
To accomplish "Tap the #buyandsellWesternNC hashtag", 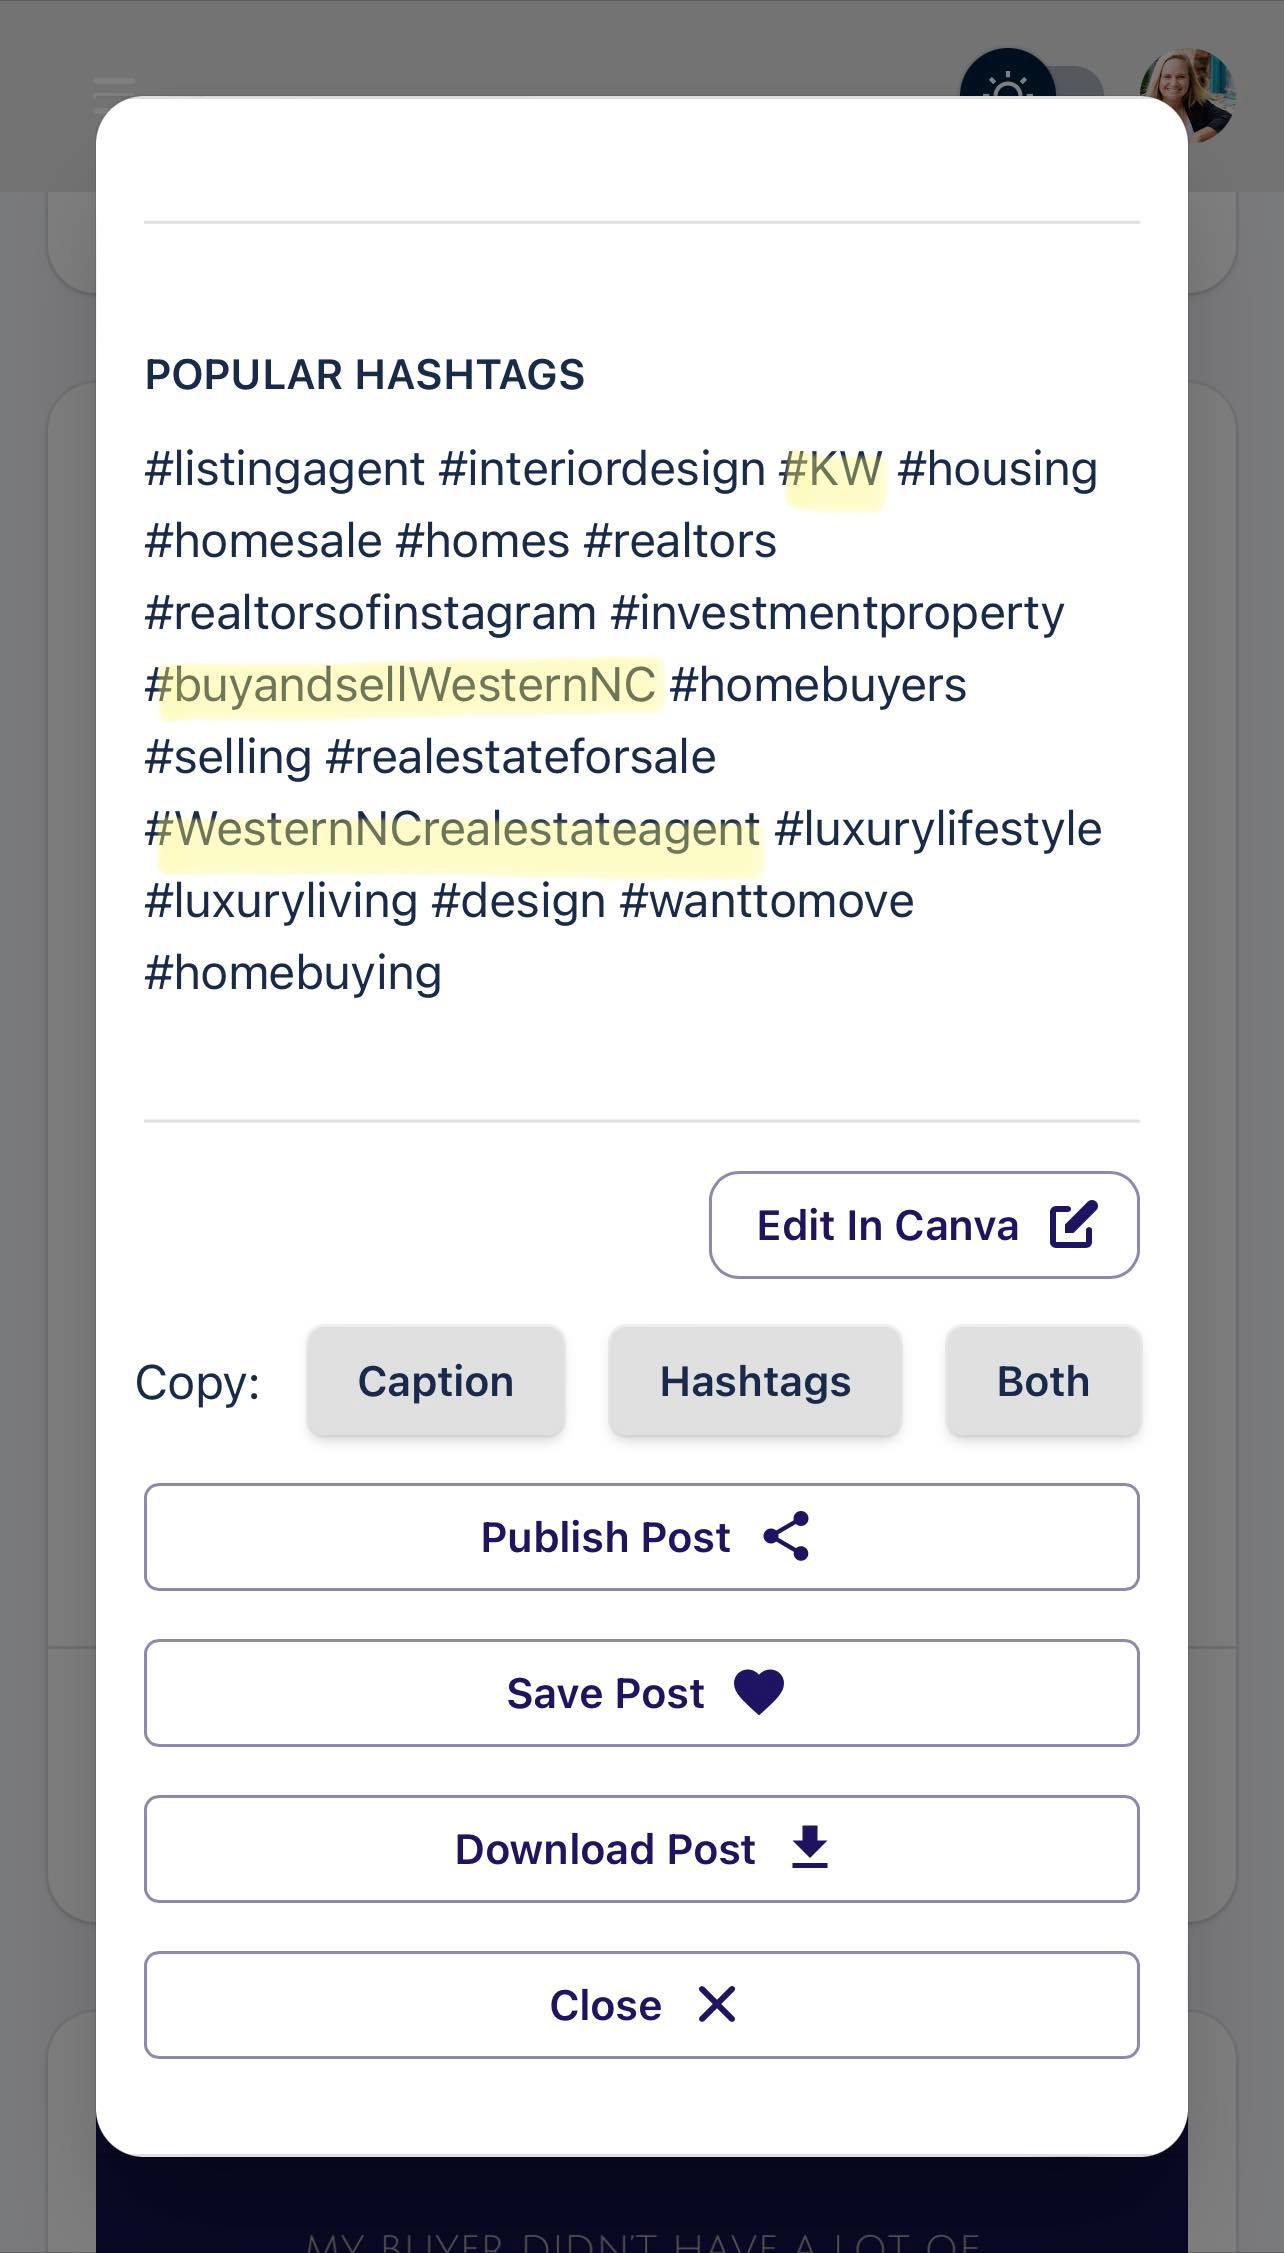I will tap(400, 685).
